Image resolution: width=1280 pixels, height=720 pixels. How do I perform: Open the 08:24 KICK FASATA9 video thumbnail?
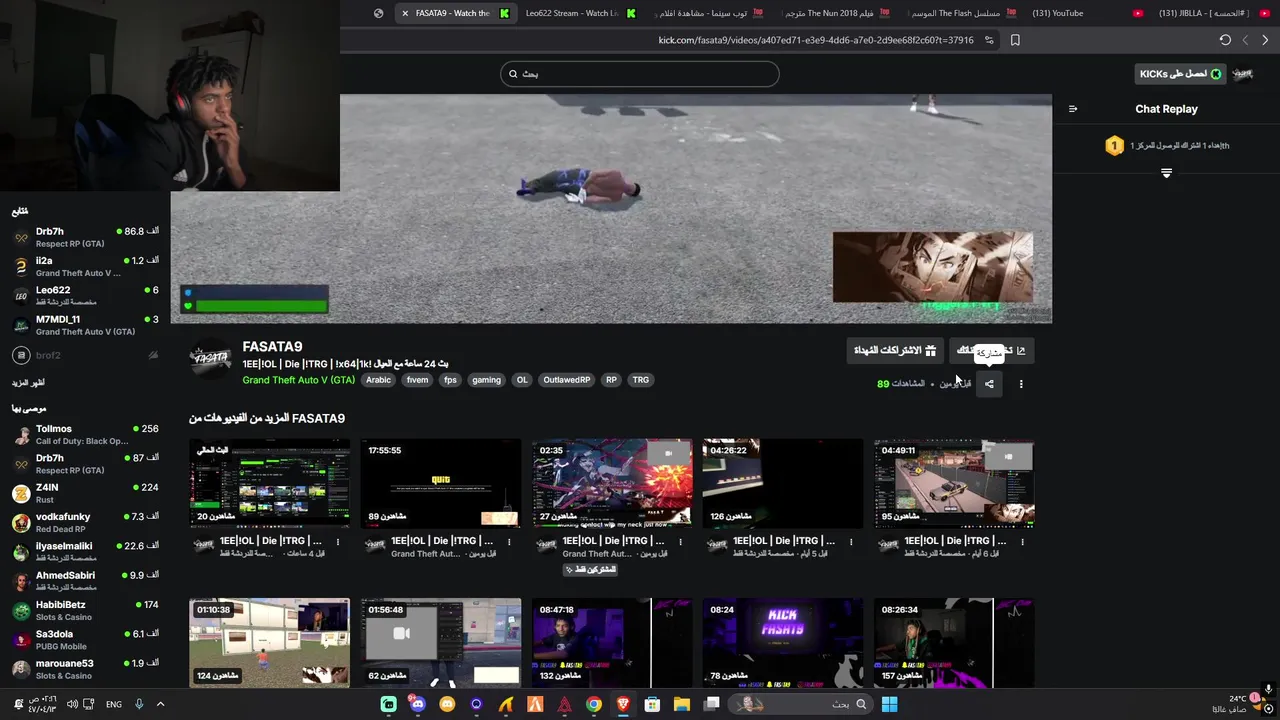click(x=782, y=643)
